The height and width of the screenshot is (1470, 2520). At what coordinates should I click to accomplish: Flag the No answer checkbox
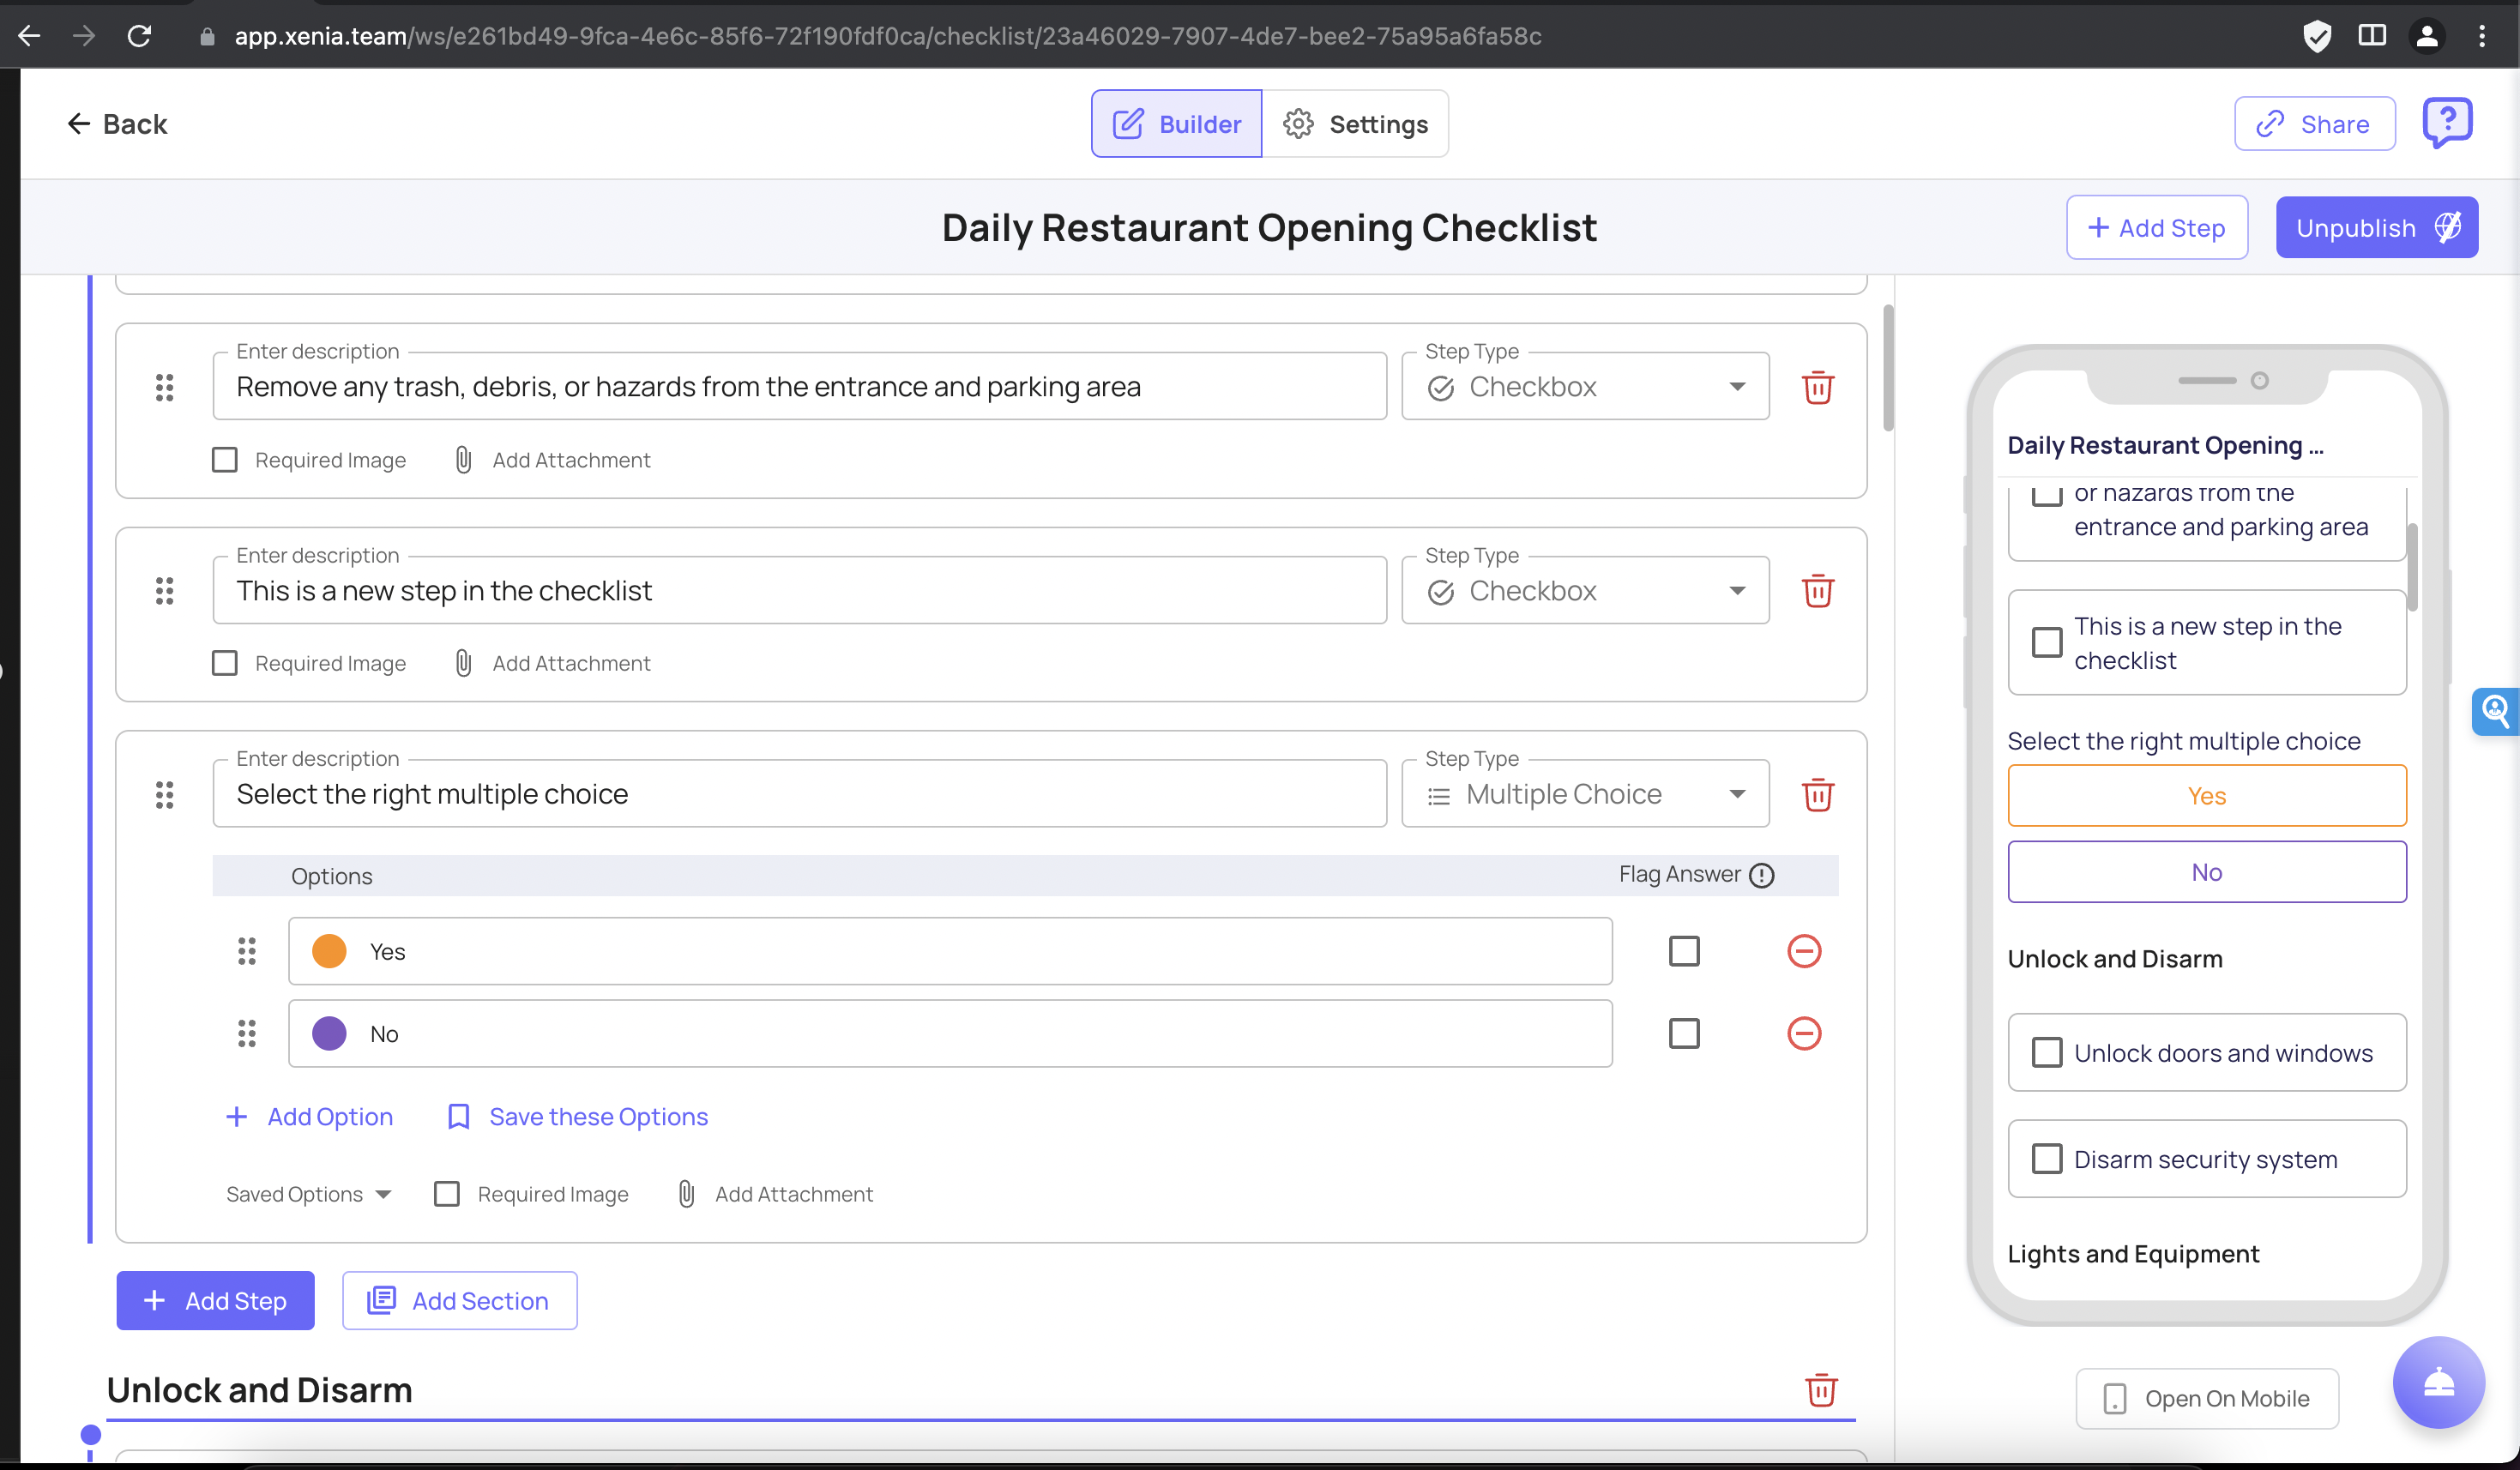1684,1033
